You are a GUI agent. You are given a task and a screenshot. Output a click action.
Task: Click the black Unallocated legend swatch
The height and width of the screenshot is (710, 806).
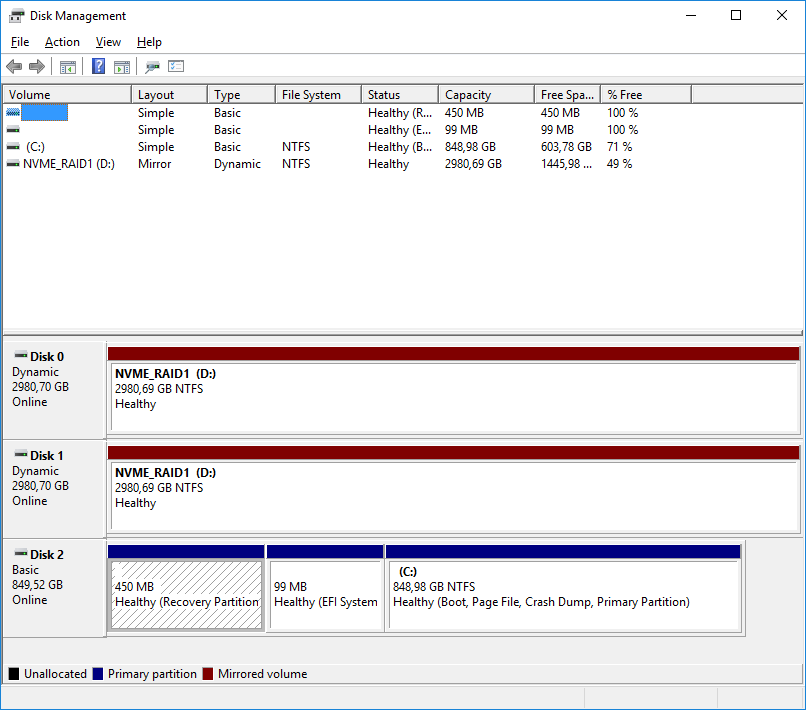tap(14, 674)
